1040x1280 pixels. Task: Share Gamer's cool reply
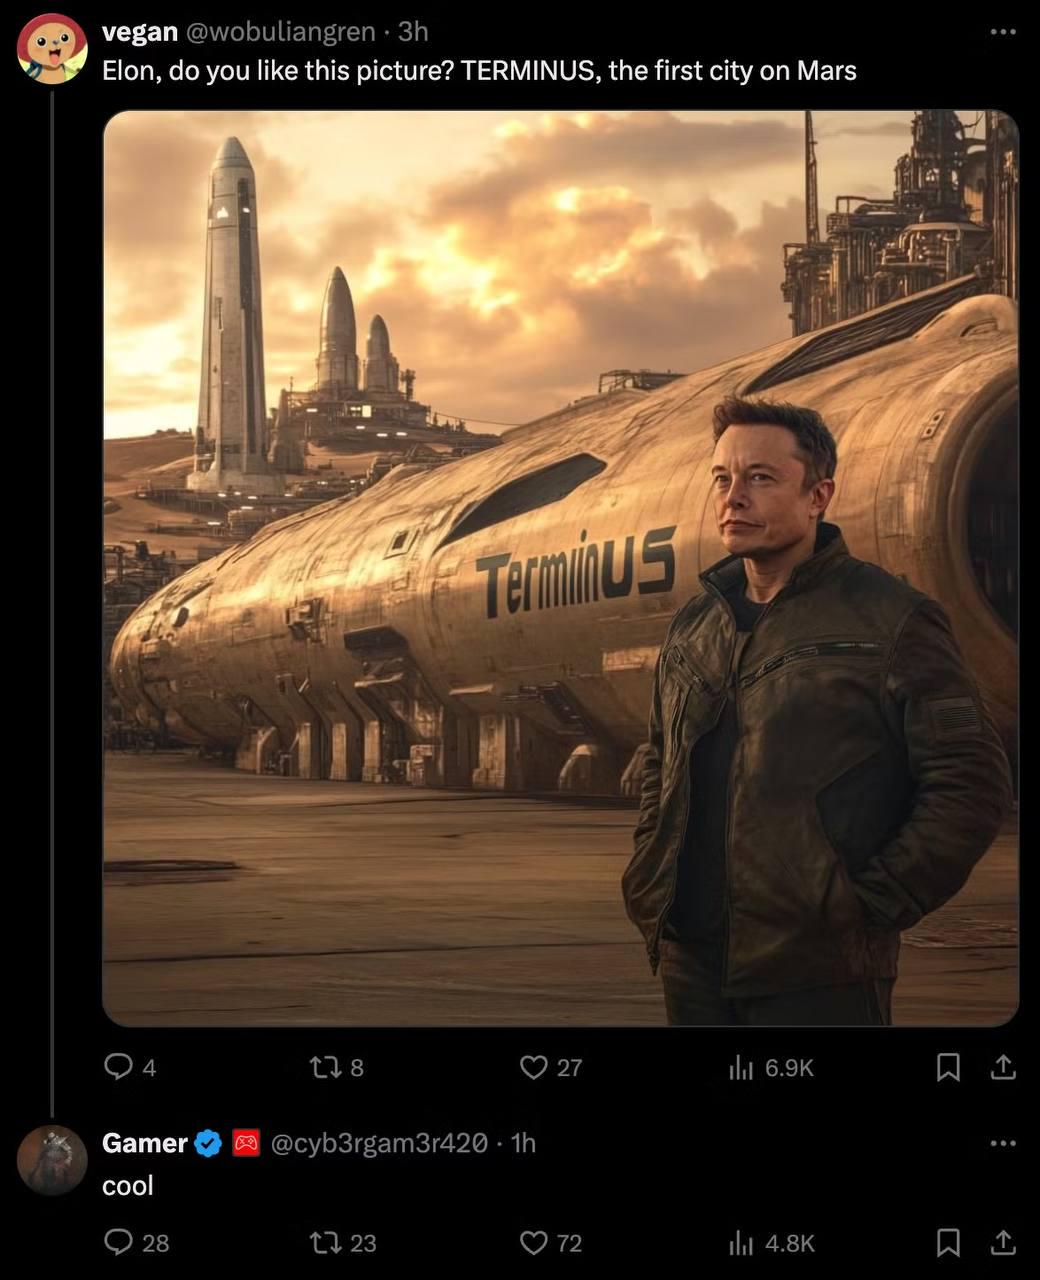(1002, 1242)
